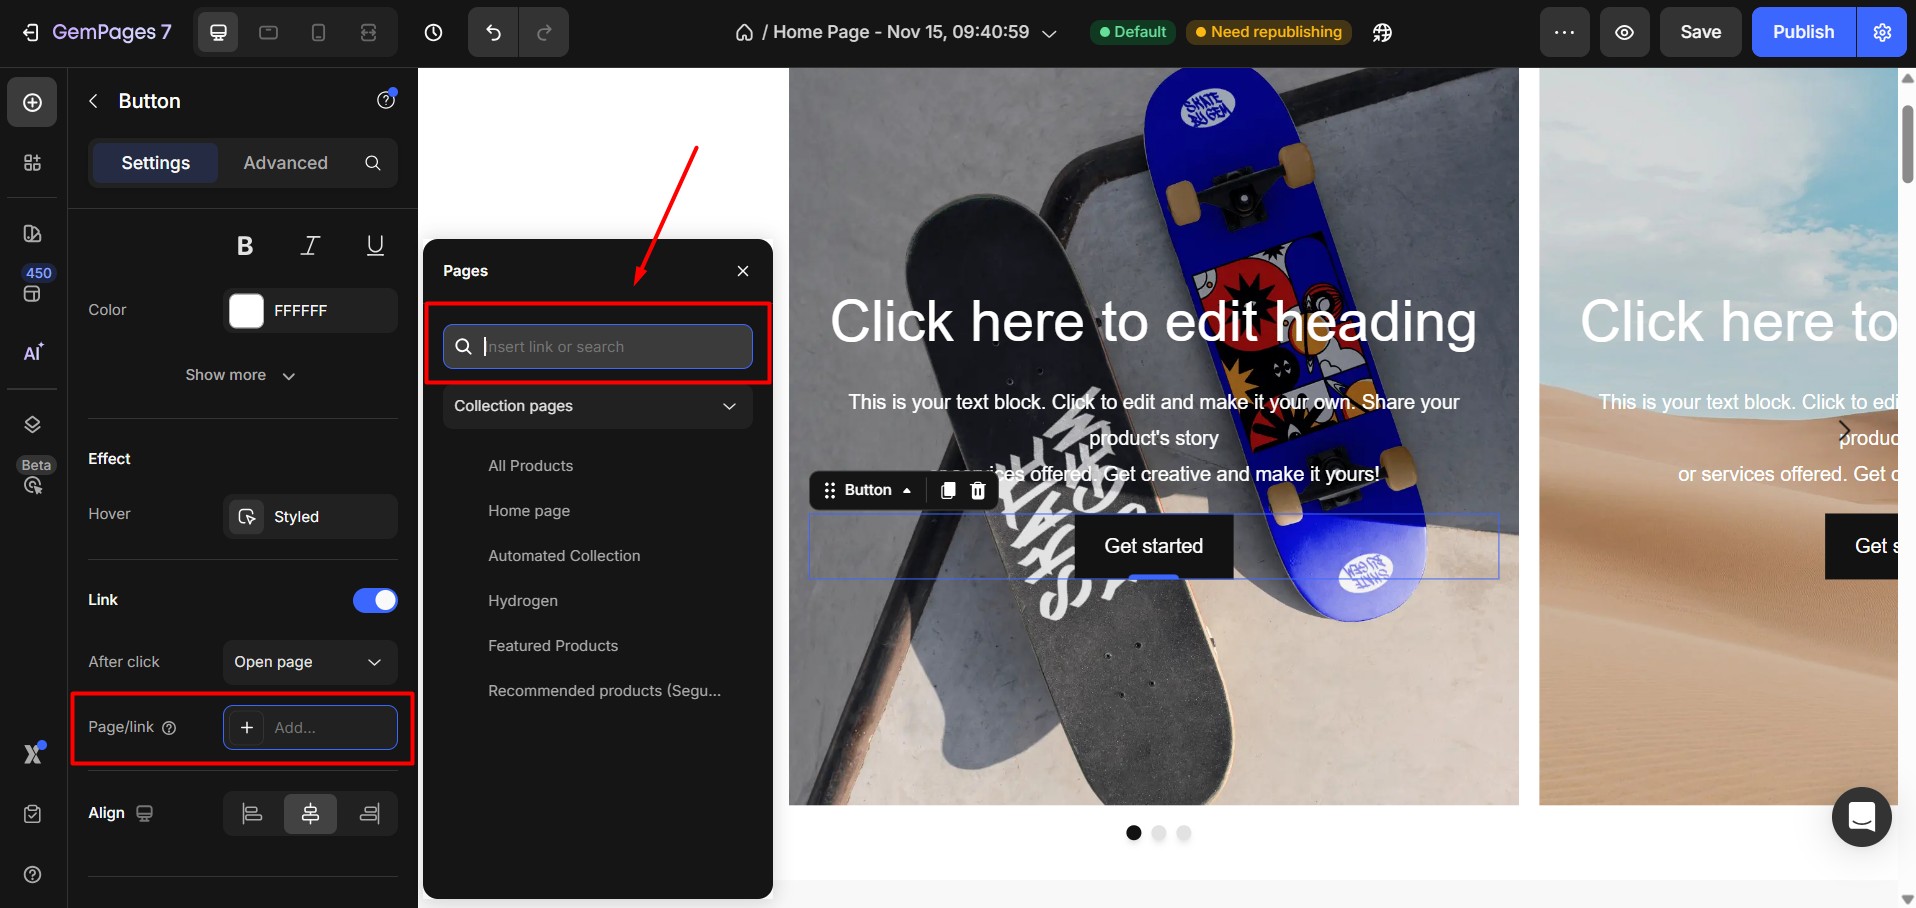The width and height of the screenshot is (1916, 908).
Task: Click the Publish button
Action: [1803, 32]
